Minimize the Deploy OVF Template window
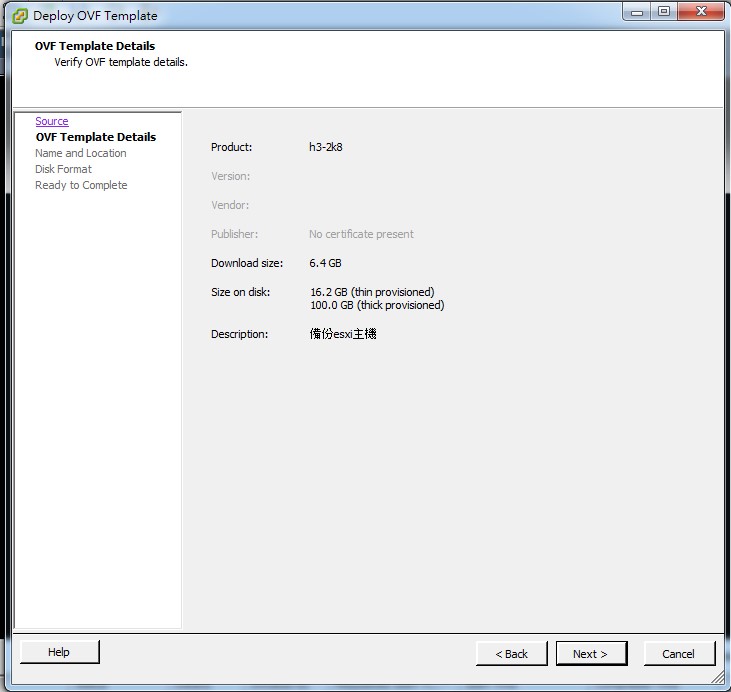This screenshot has width=731, height=692. point(636,12)
